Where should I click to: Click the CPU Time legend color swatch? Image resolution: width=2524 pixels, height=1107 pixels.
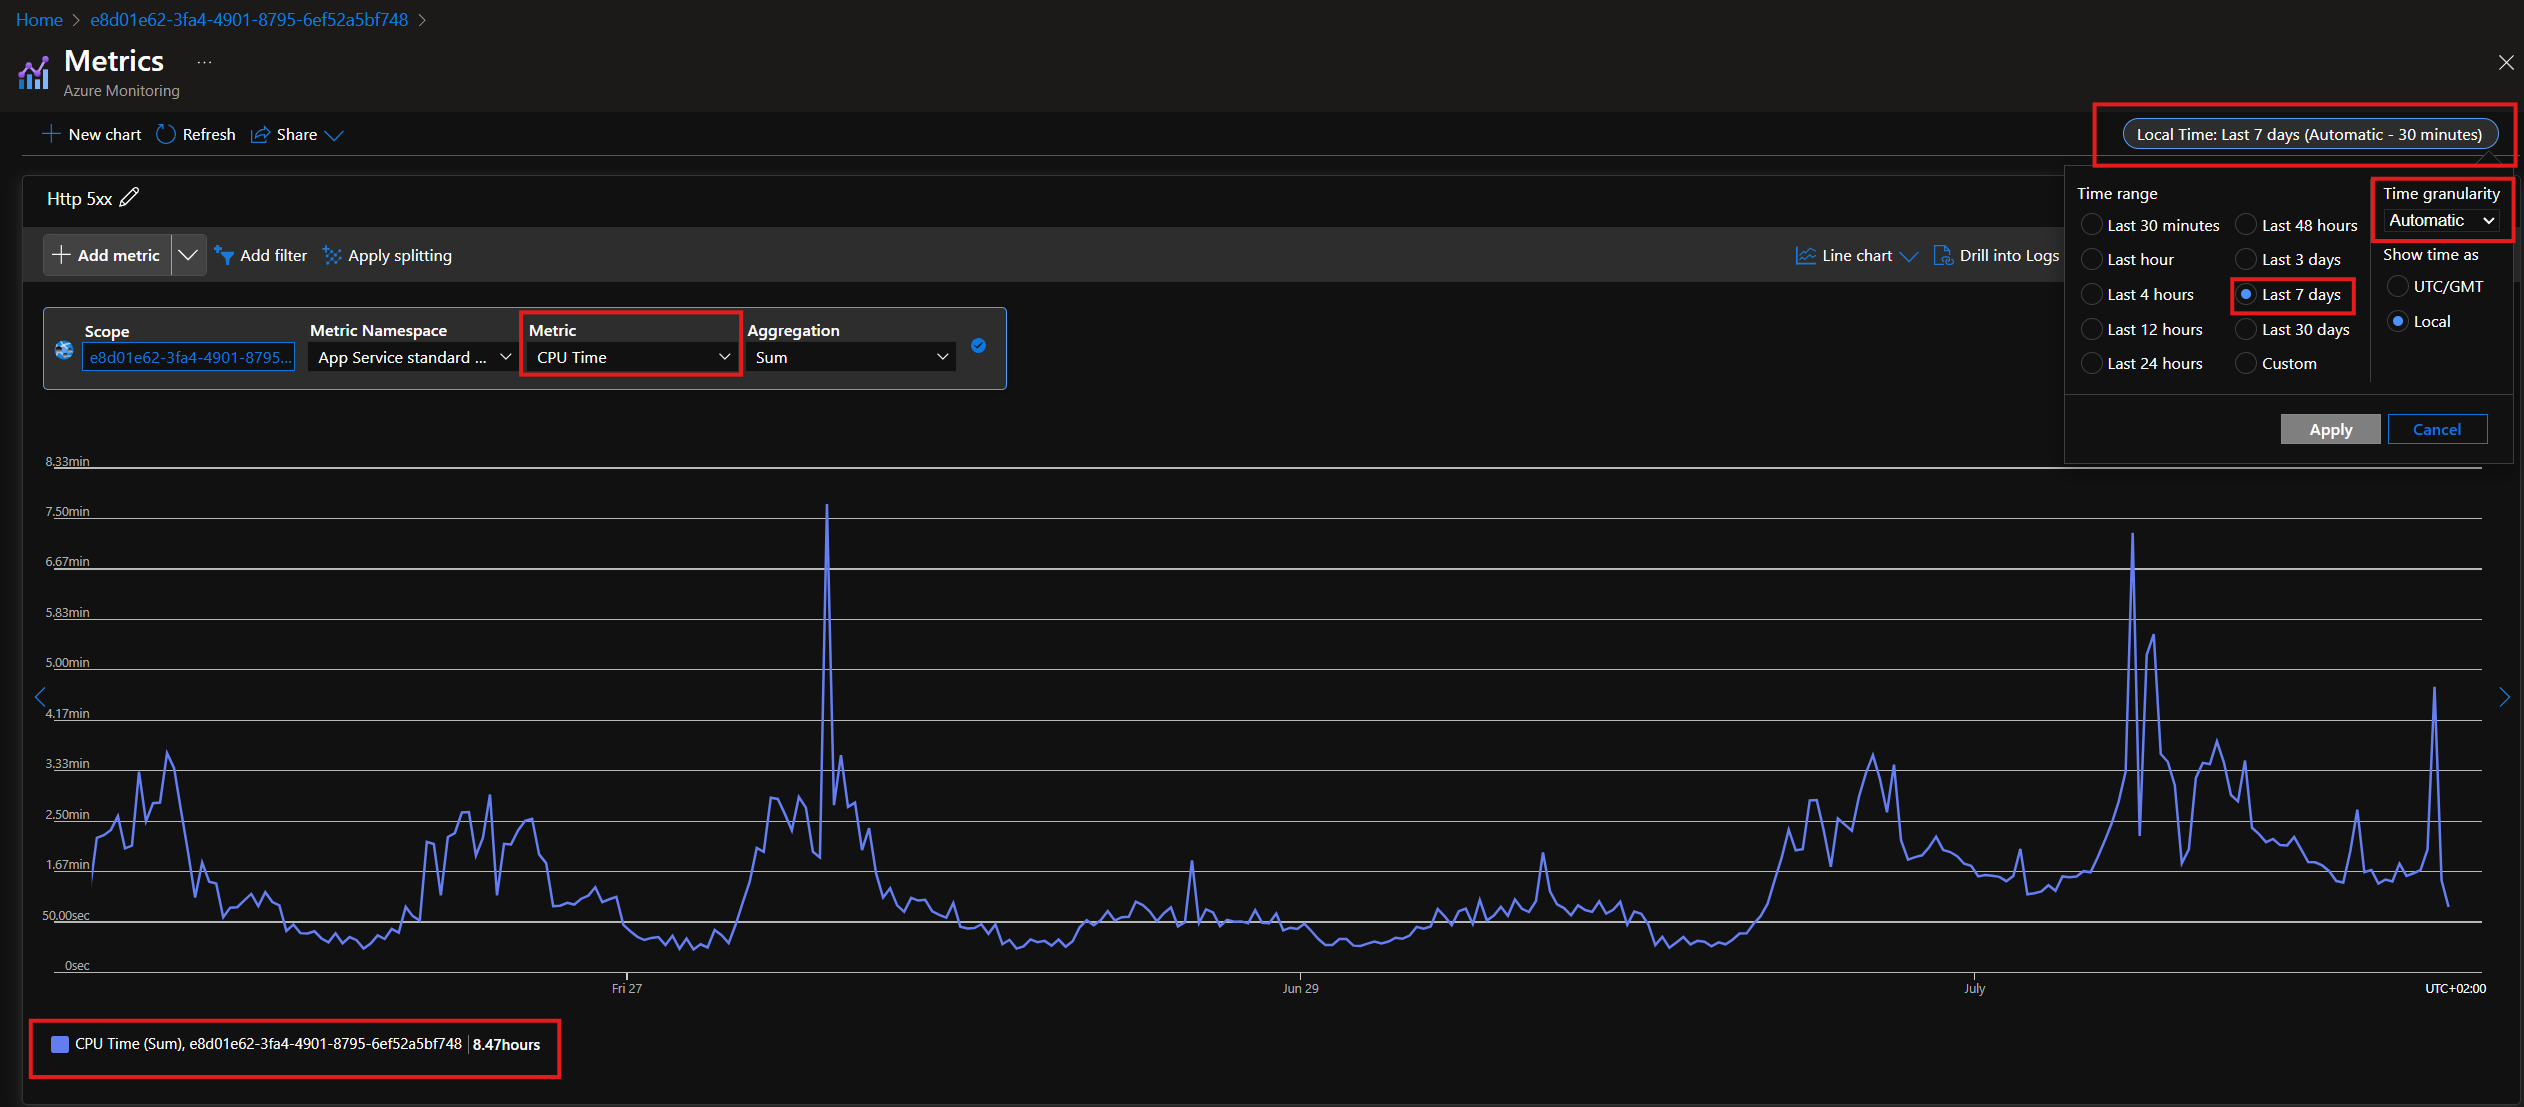(x=60, y=1044)
